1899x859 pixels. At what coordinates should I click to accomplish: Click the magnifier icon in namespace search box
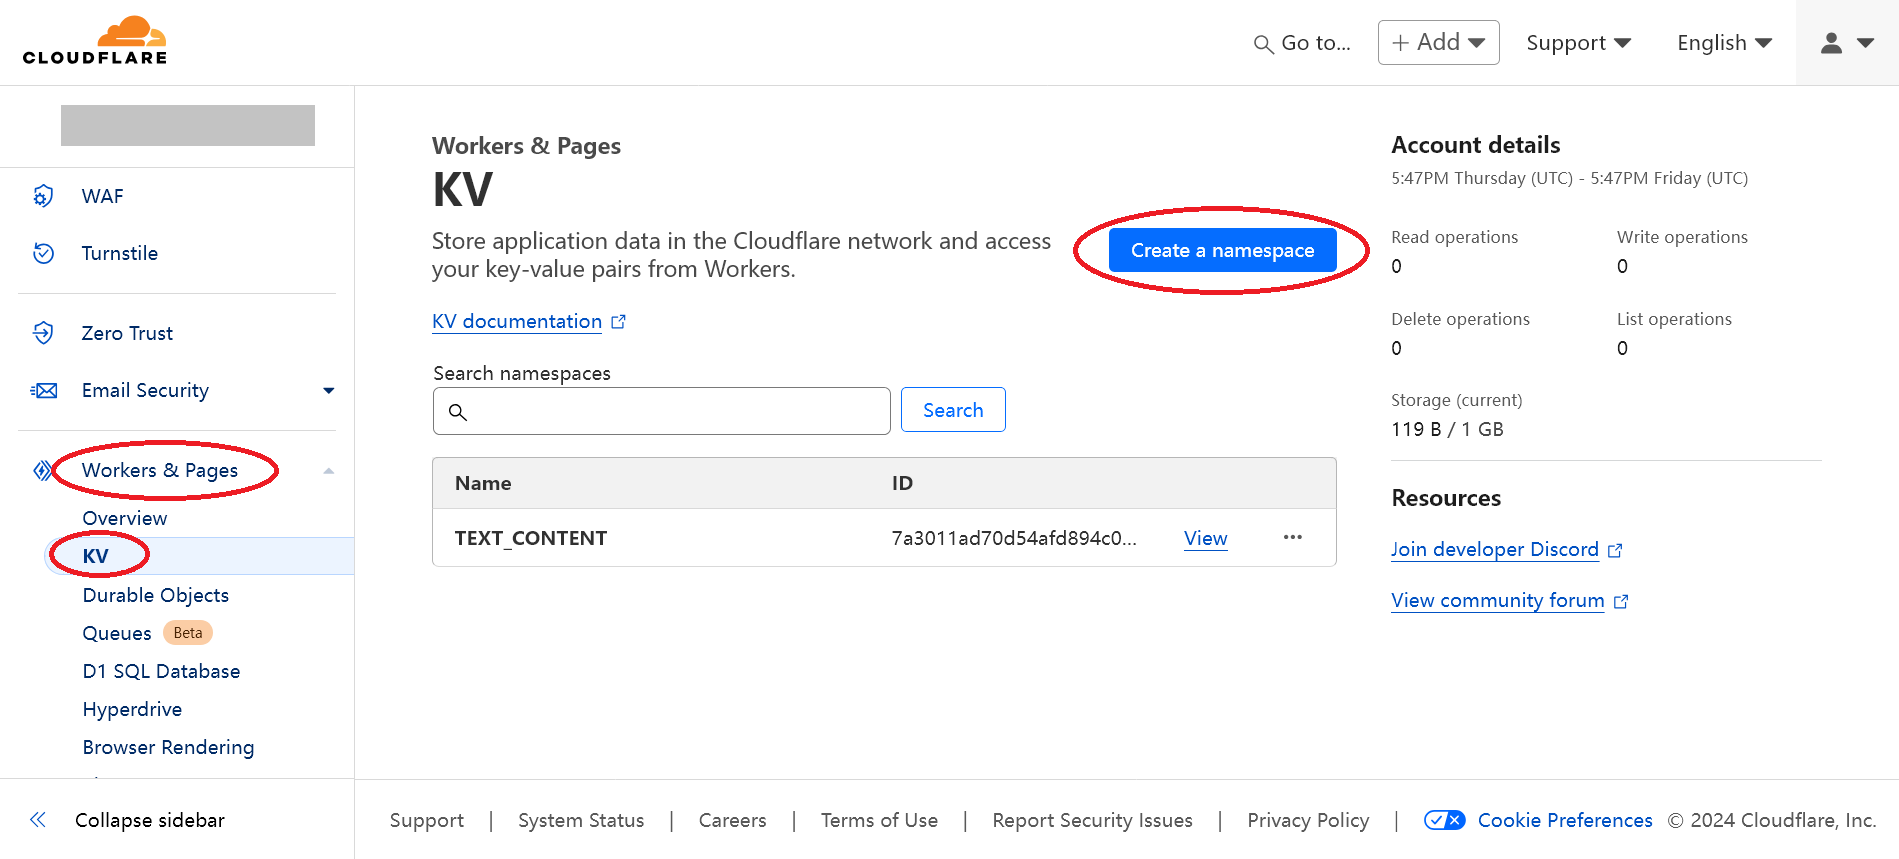pos(458,412)
